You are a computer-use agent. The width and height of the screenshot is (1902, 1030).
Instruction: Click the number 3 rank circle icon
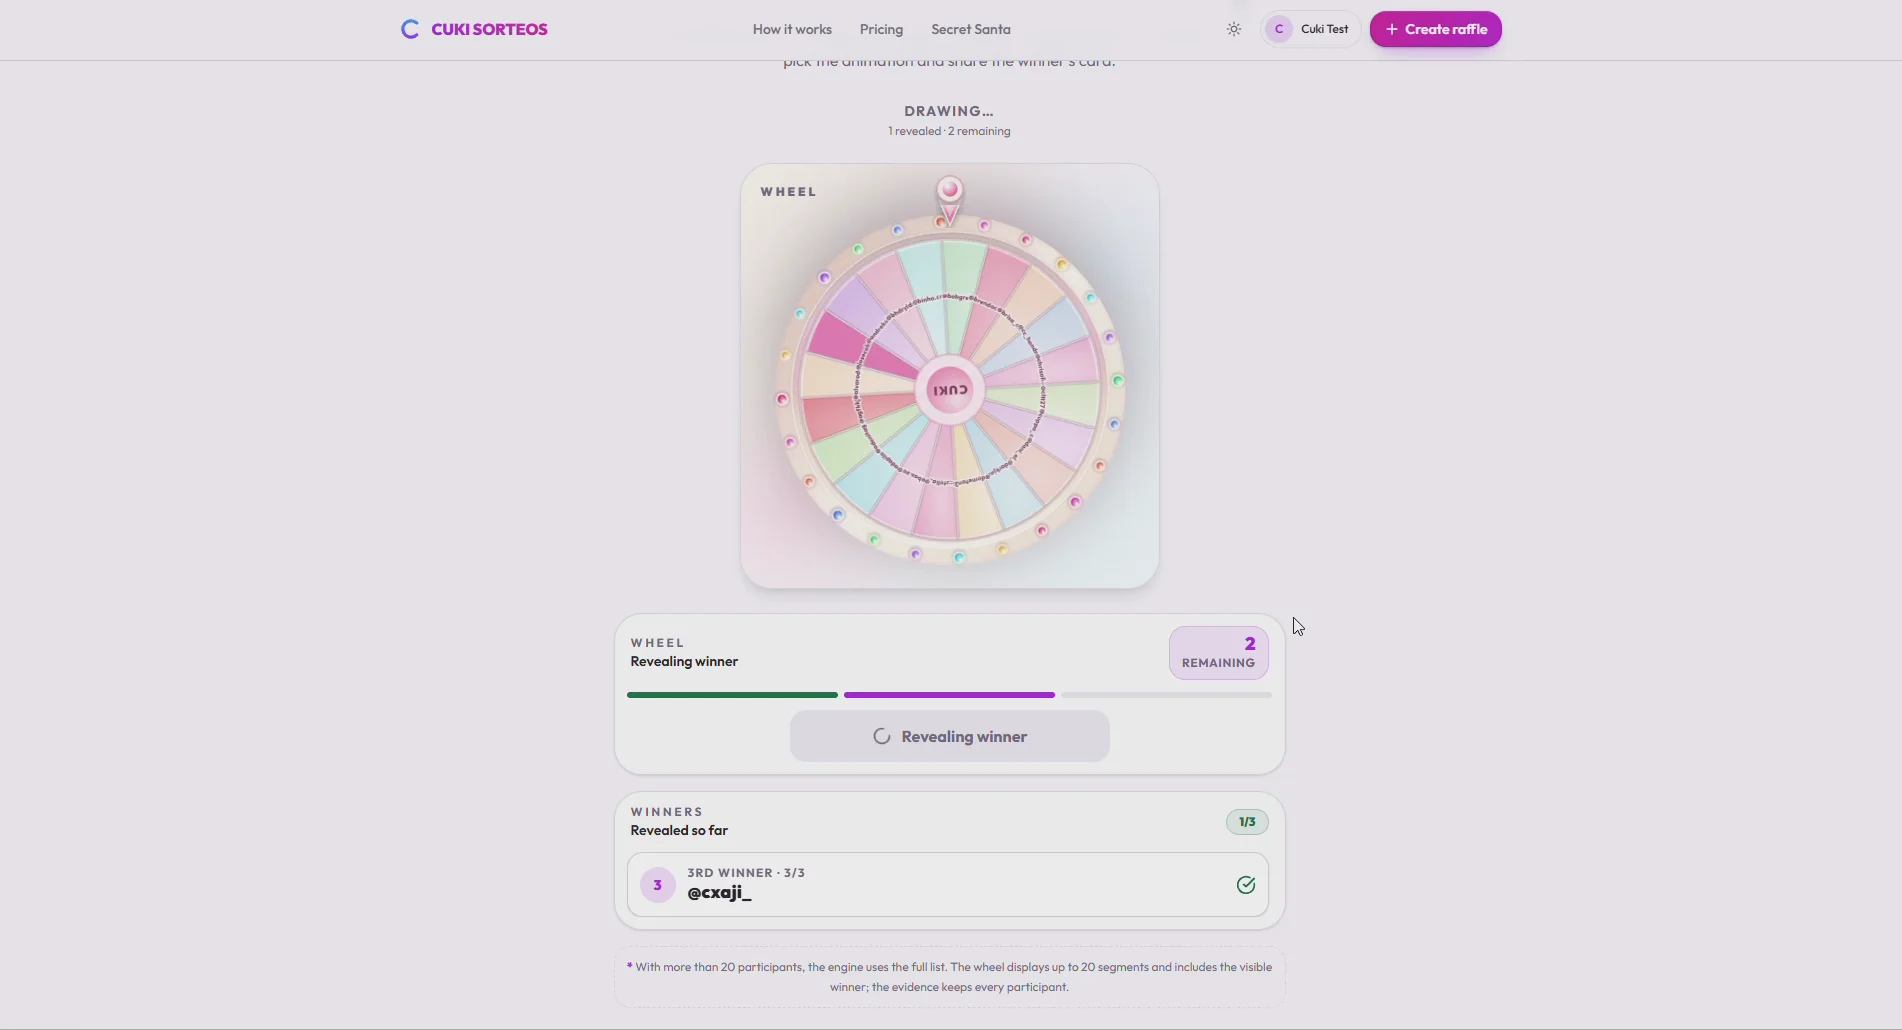coord(657,884)
